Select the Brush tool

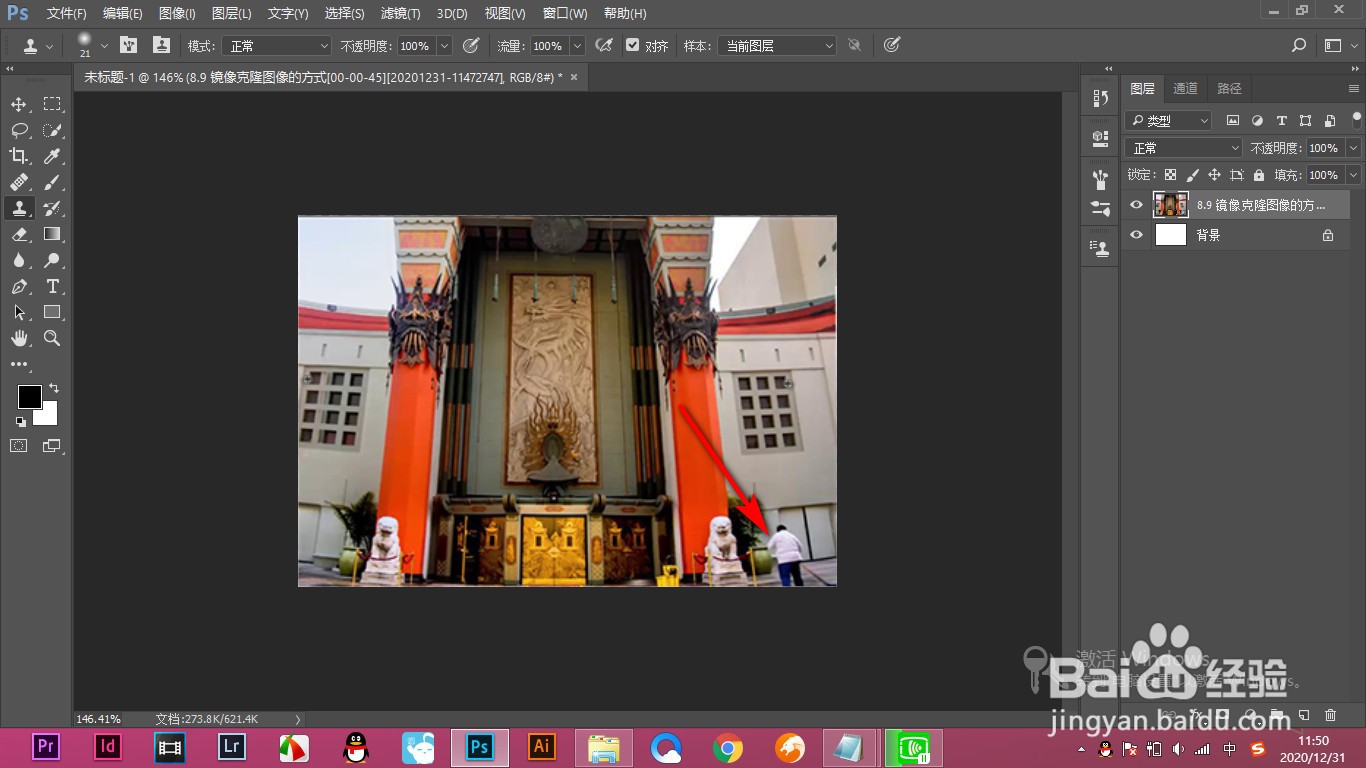52,182
